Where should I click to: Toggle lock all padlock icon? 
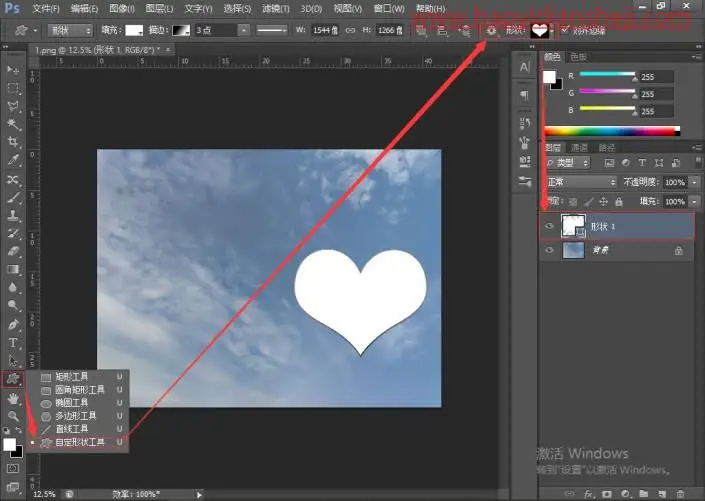click(619, 202)
